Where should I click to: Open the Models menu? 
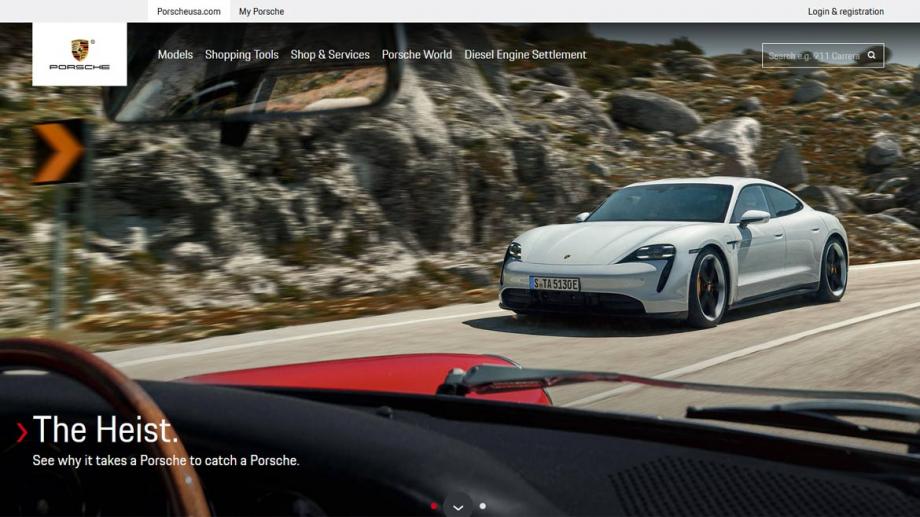(175, 55)
